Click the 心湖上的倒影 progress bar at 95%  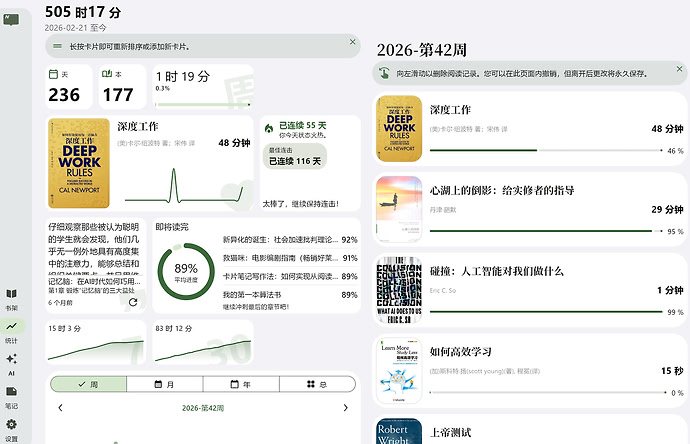(546, 231)
